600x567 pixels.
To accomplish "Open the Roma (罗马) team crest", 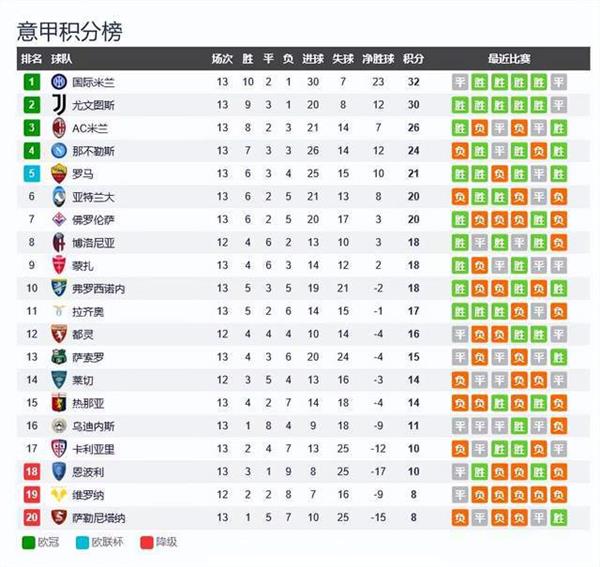I will [x=59, y=174].
